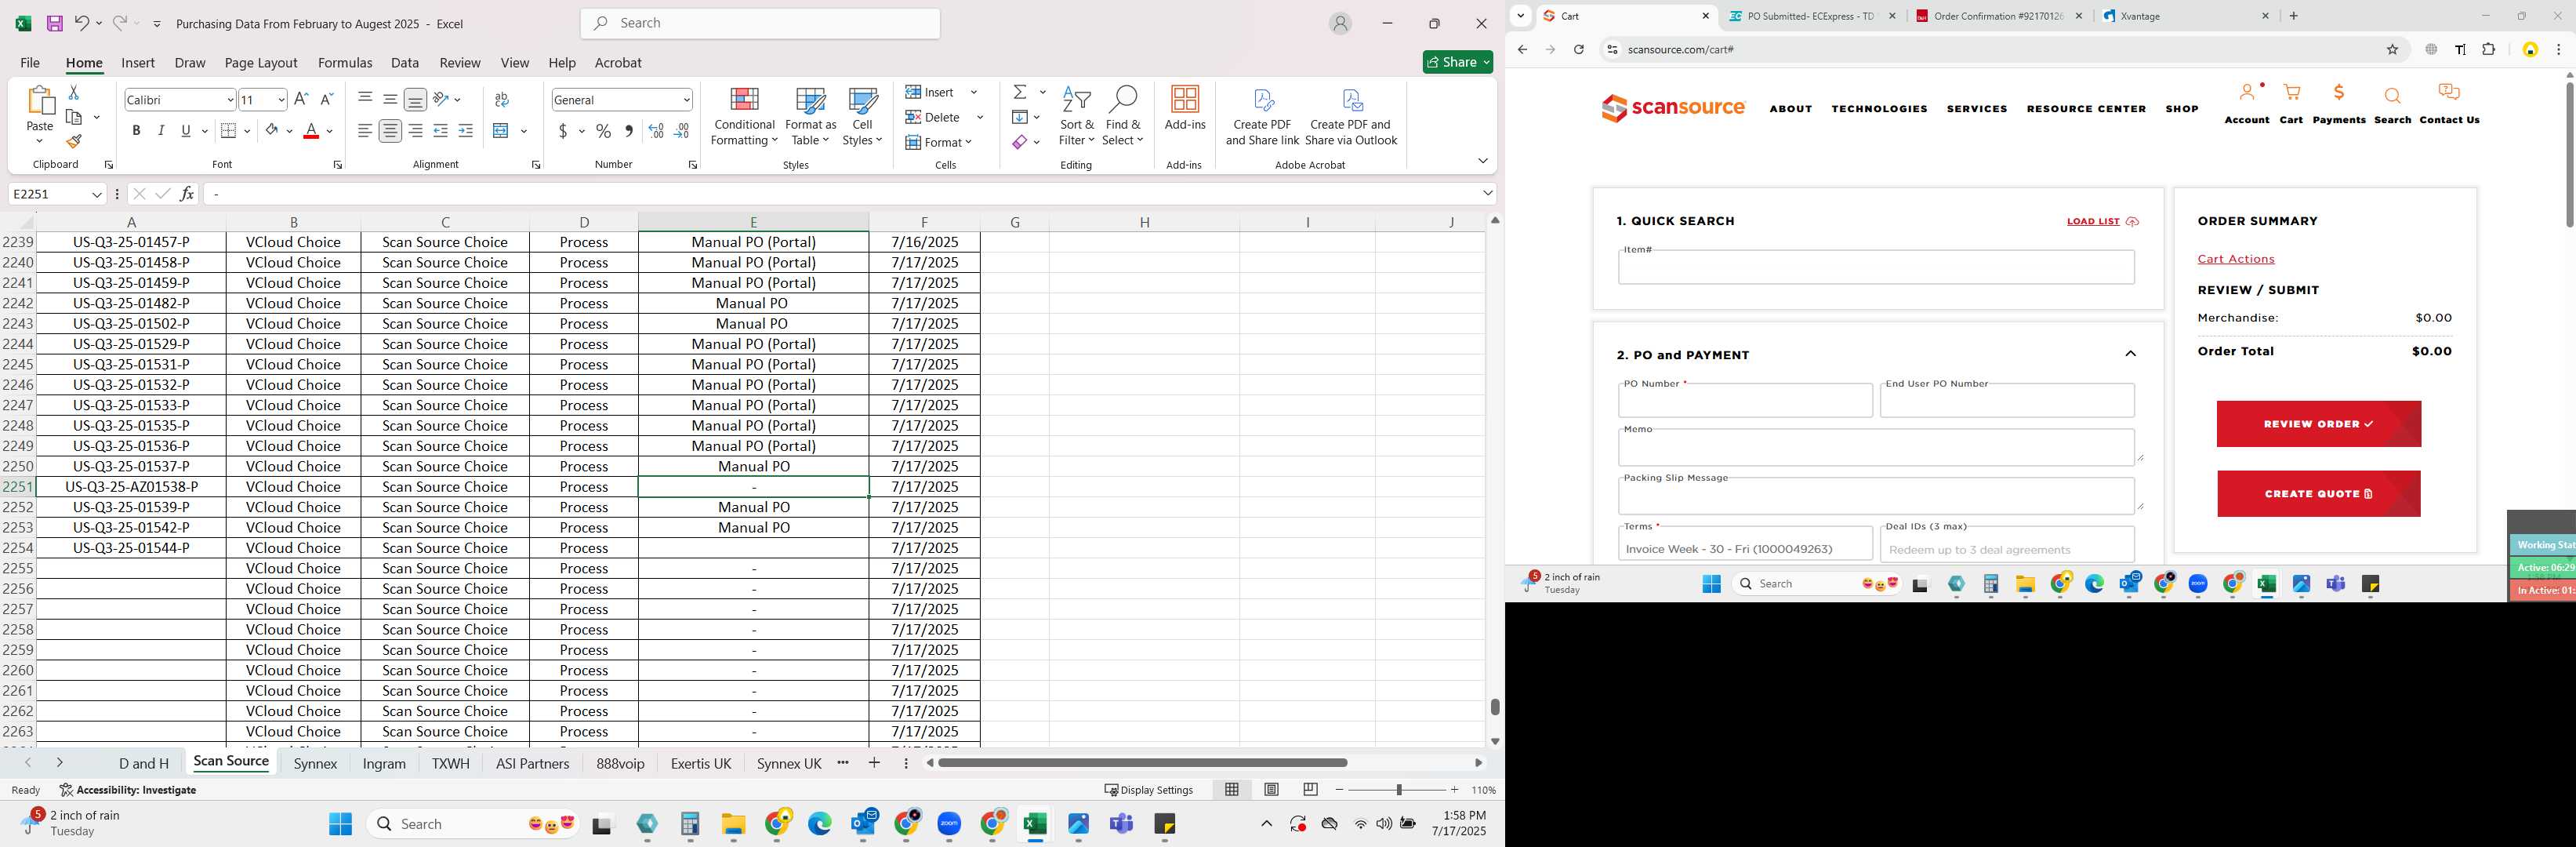Open the Page Layout ribbon tab

click(261, 62)
